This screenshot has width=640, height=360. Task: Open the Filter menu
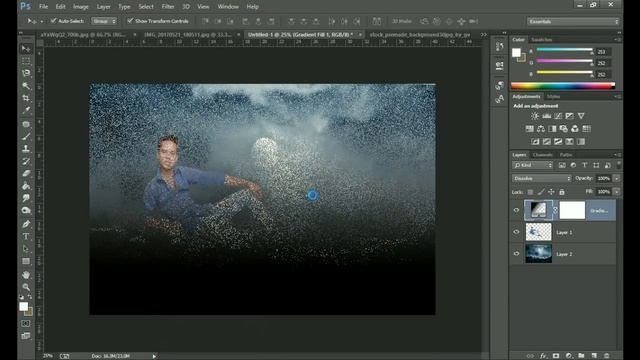click(168, 7)
